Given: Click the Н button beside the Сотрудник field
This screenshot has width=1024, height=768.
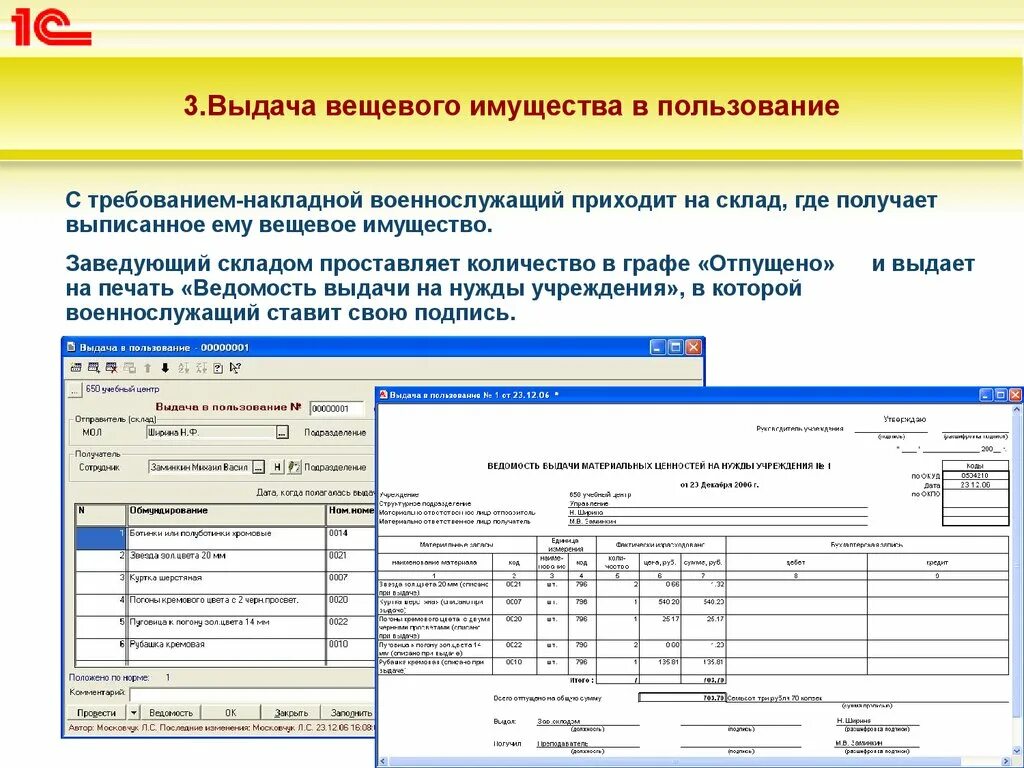Looking at the screenshot, I should 277,467.
